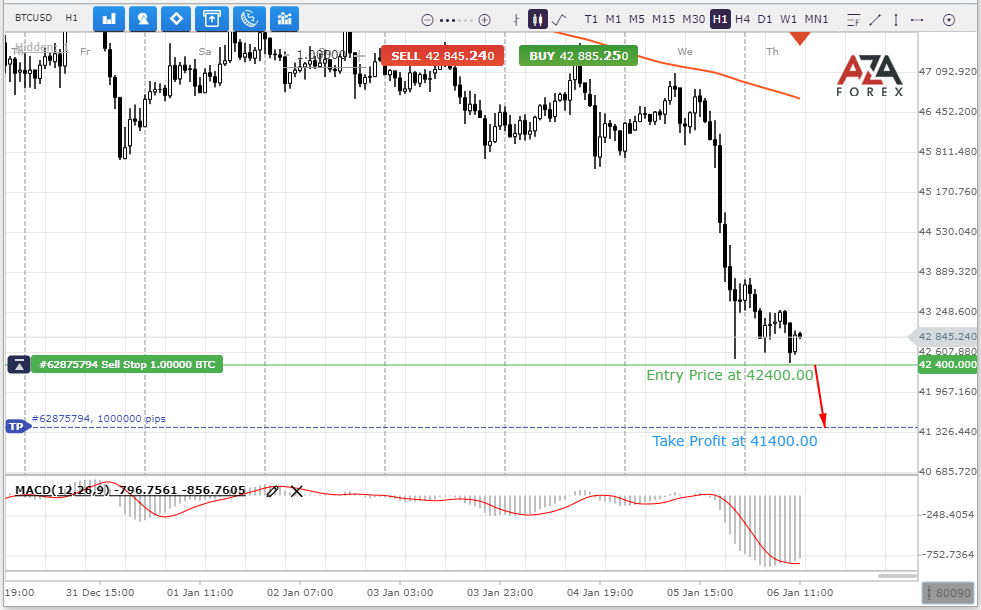The height and width of the screenshot is (610, 981).
Task: Select M5 timeframe
Action: click(636, 19)
